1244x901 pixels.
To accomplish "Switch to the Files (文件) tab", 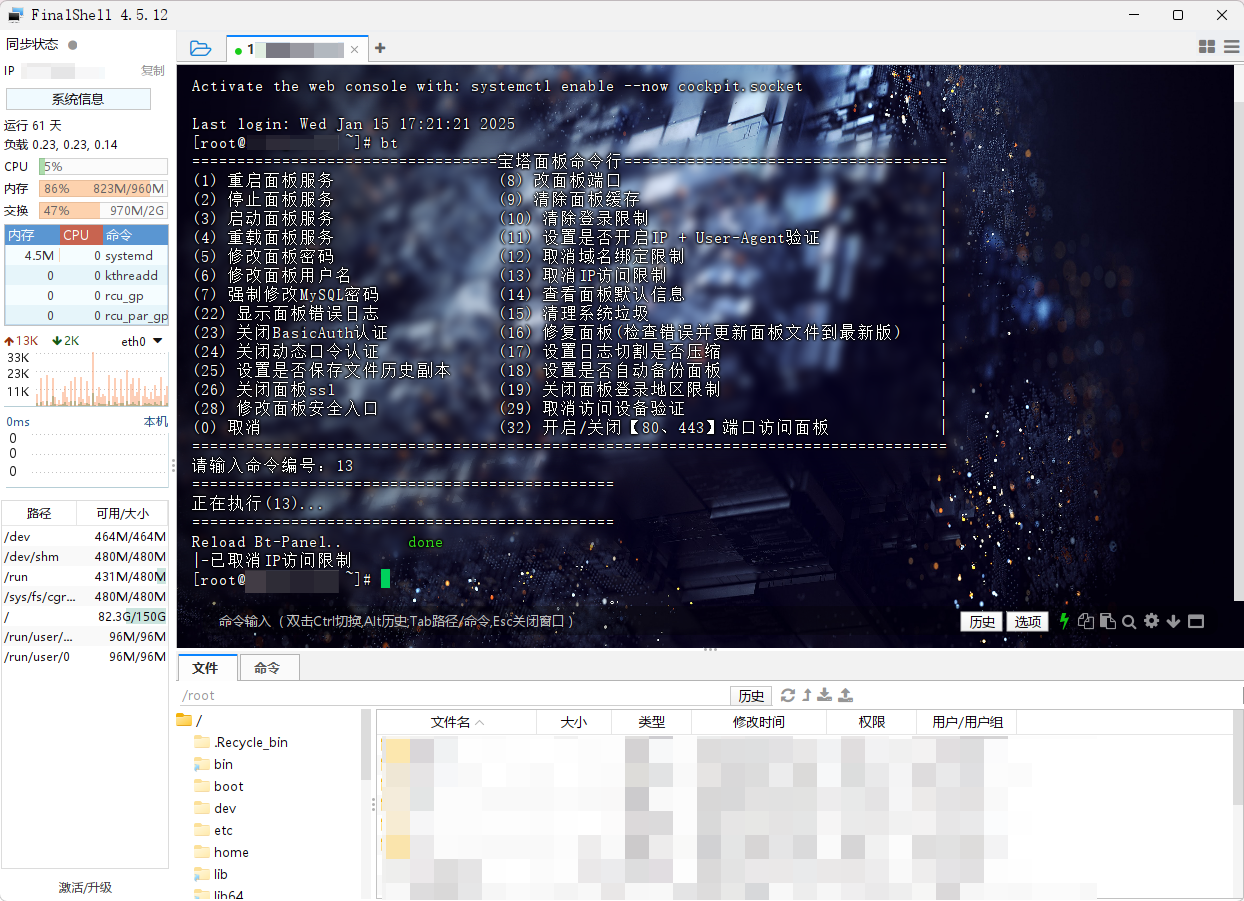I will (205, 668).
